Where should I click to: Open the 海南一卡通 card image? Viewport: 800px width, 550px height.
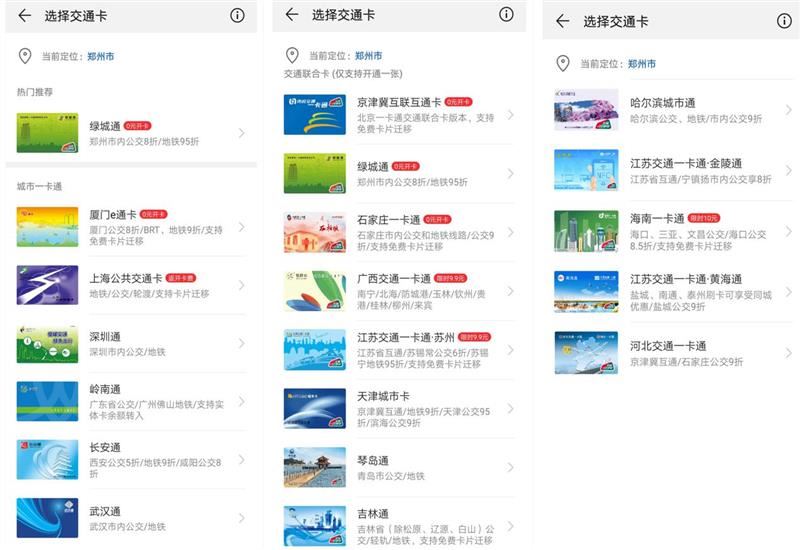pos(586,231)
